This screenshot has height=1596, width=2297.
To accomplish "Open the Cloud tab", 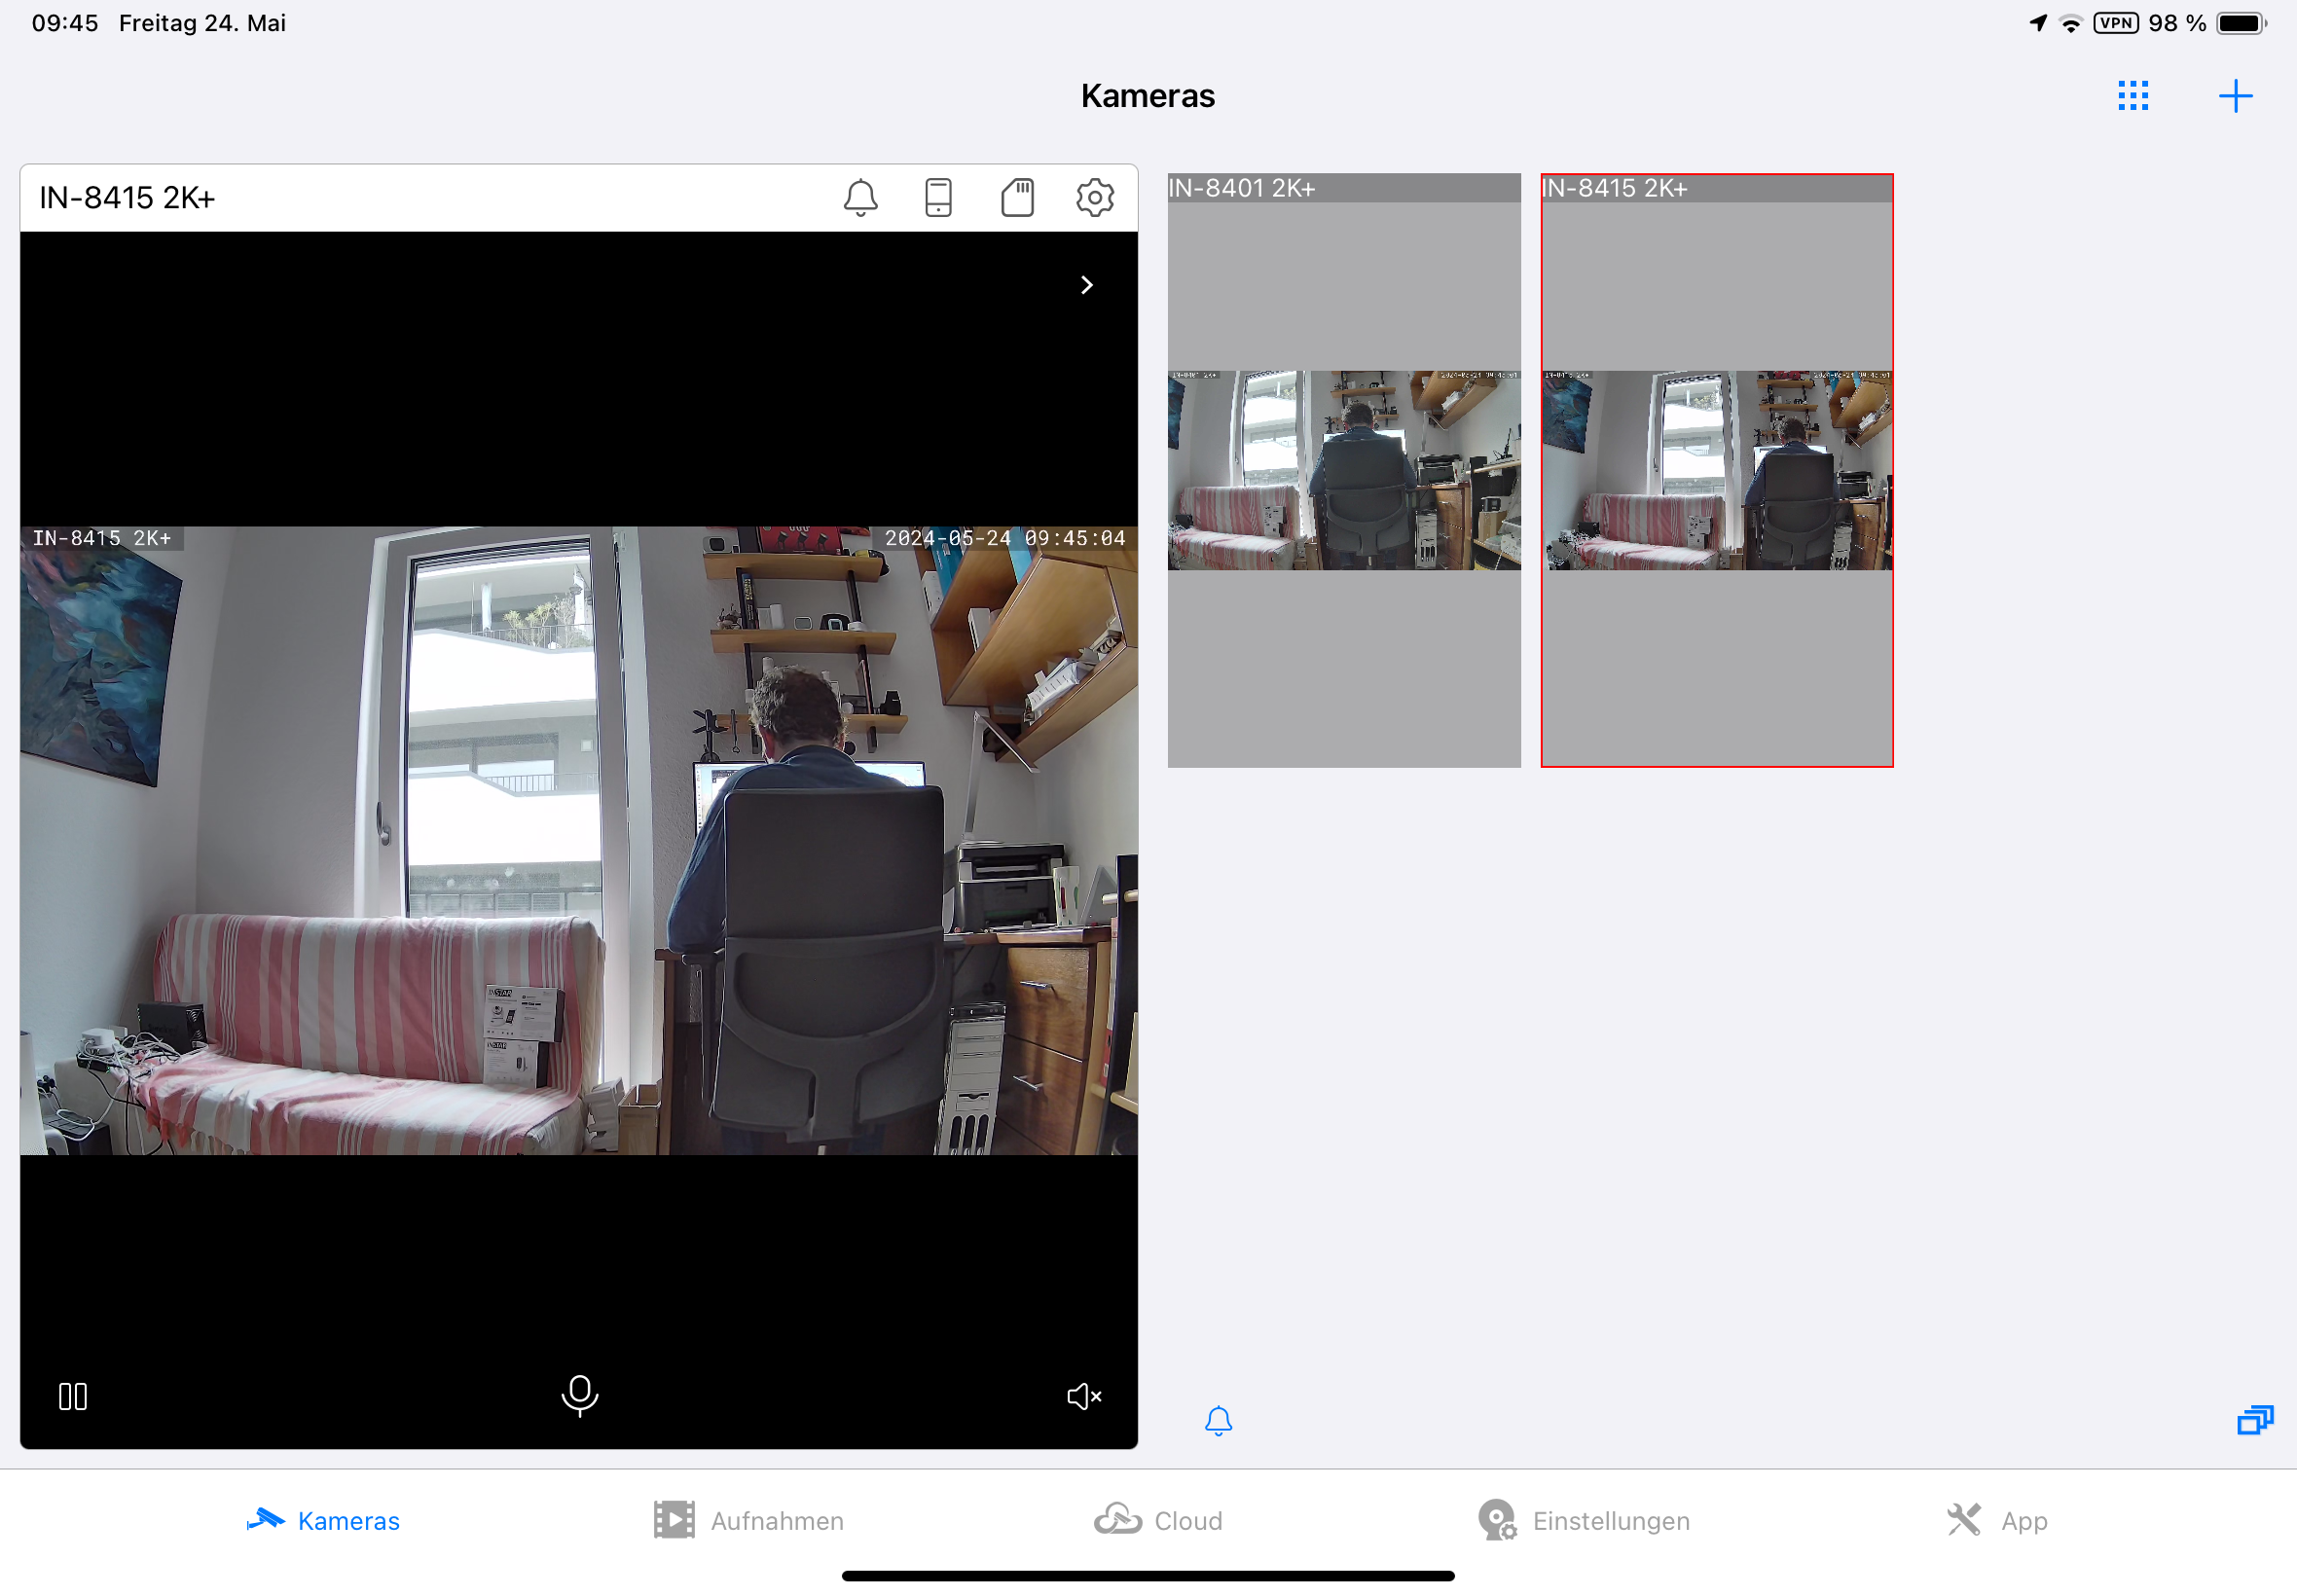I will click(x=1158, y=1520).
